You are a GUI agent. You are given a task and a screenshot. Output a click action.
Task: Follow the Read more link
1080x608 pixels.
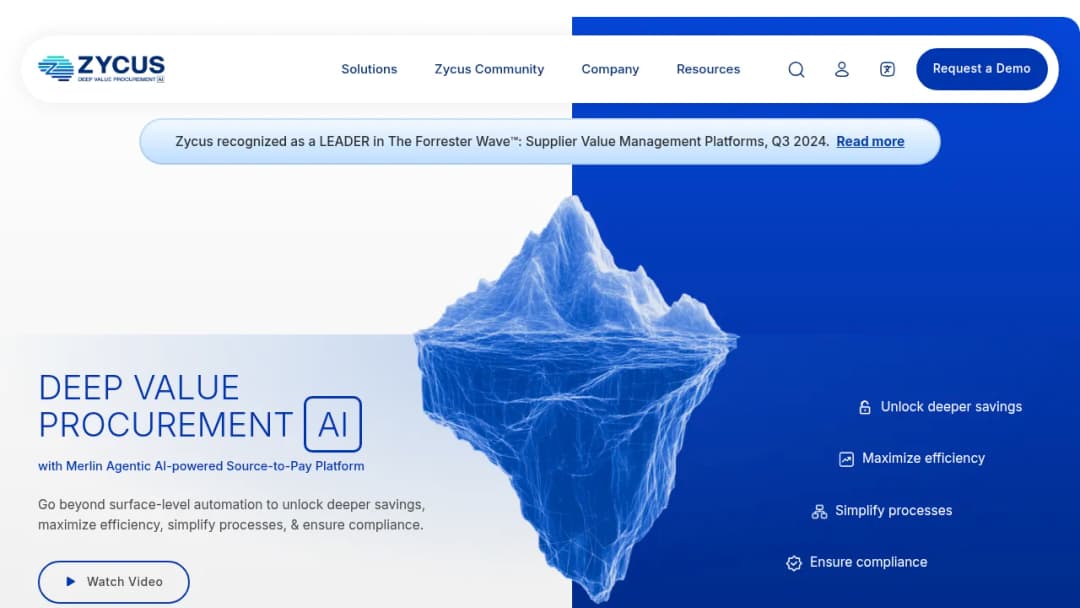click(x=870, y=141)
